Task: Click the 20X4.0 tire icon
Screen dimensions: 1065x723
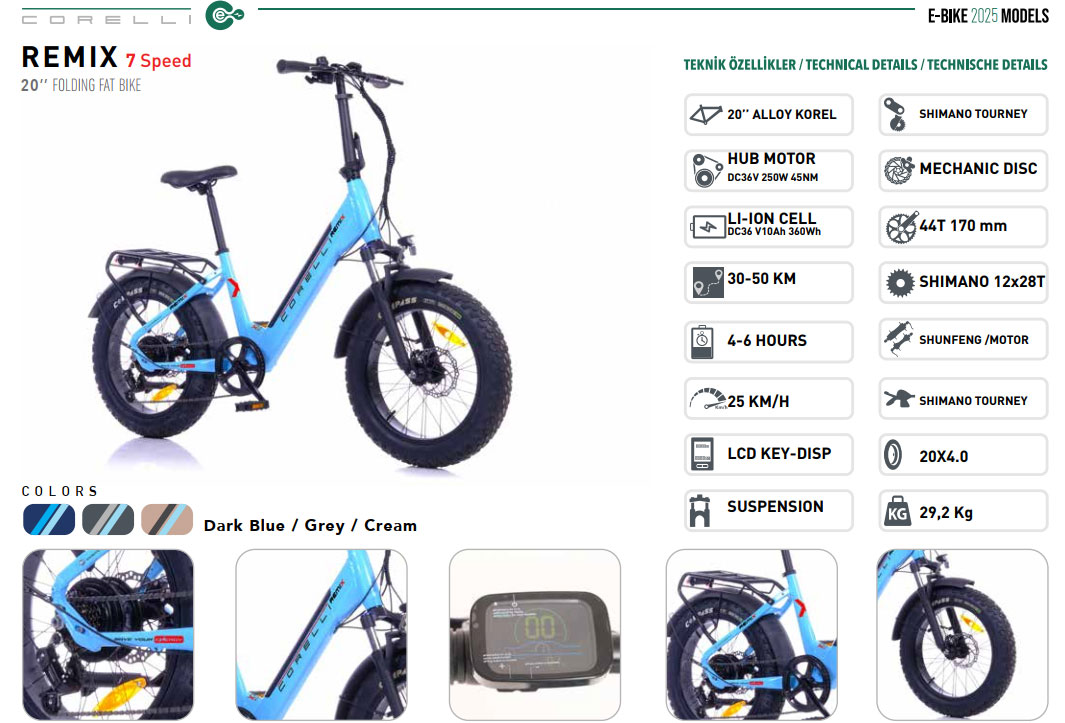Action: (x=893, y=455)
